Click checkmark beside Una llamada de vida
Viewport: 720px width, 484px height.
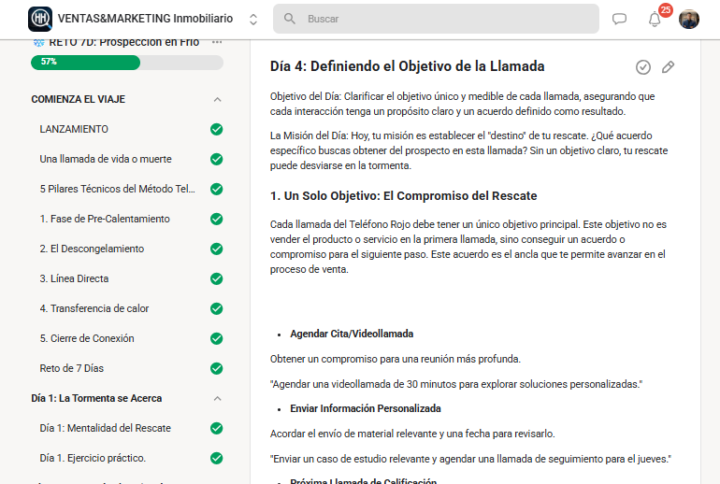coord(217,159)
